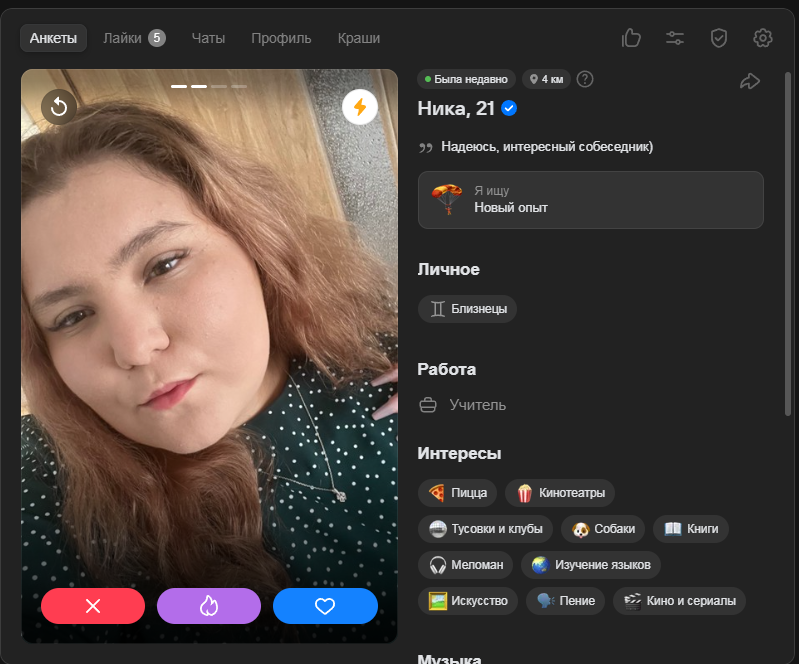Open the Краши tab
Image resolution: width=799 pixels, height=664 pixels.
point(359,38)
